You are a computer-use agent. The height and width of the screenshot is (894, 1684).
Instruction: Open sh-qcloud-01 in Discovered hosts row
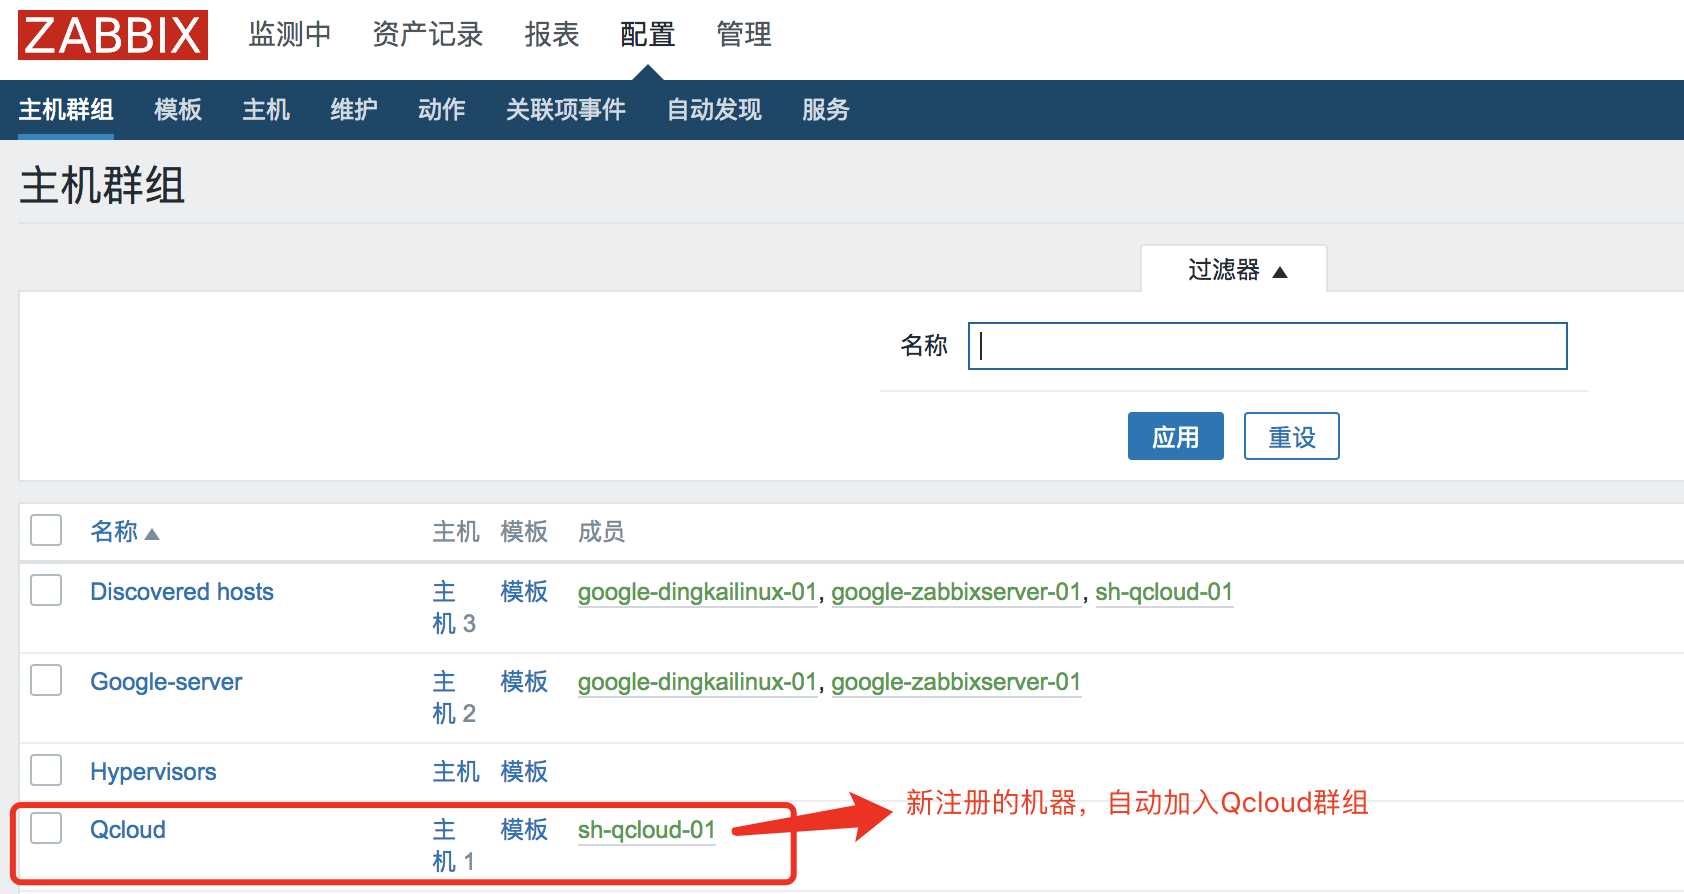coord(1164,592)
